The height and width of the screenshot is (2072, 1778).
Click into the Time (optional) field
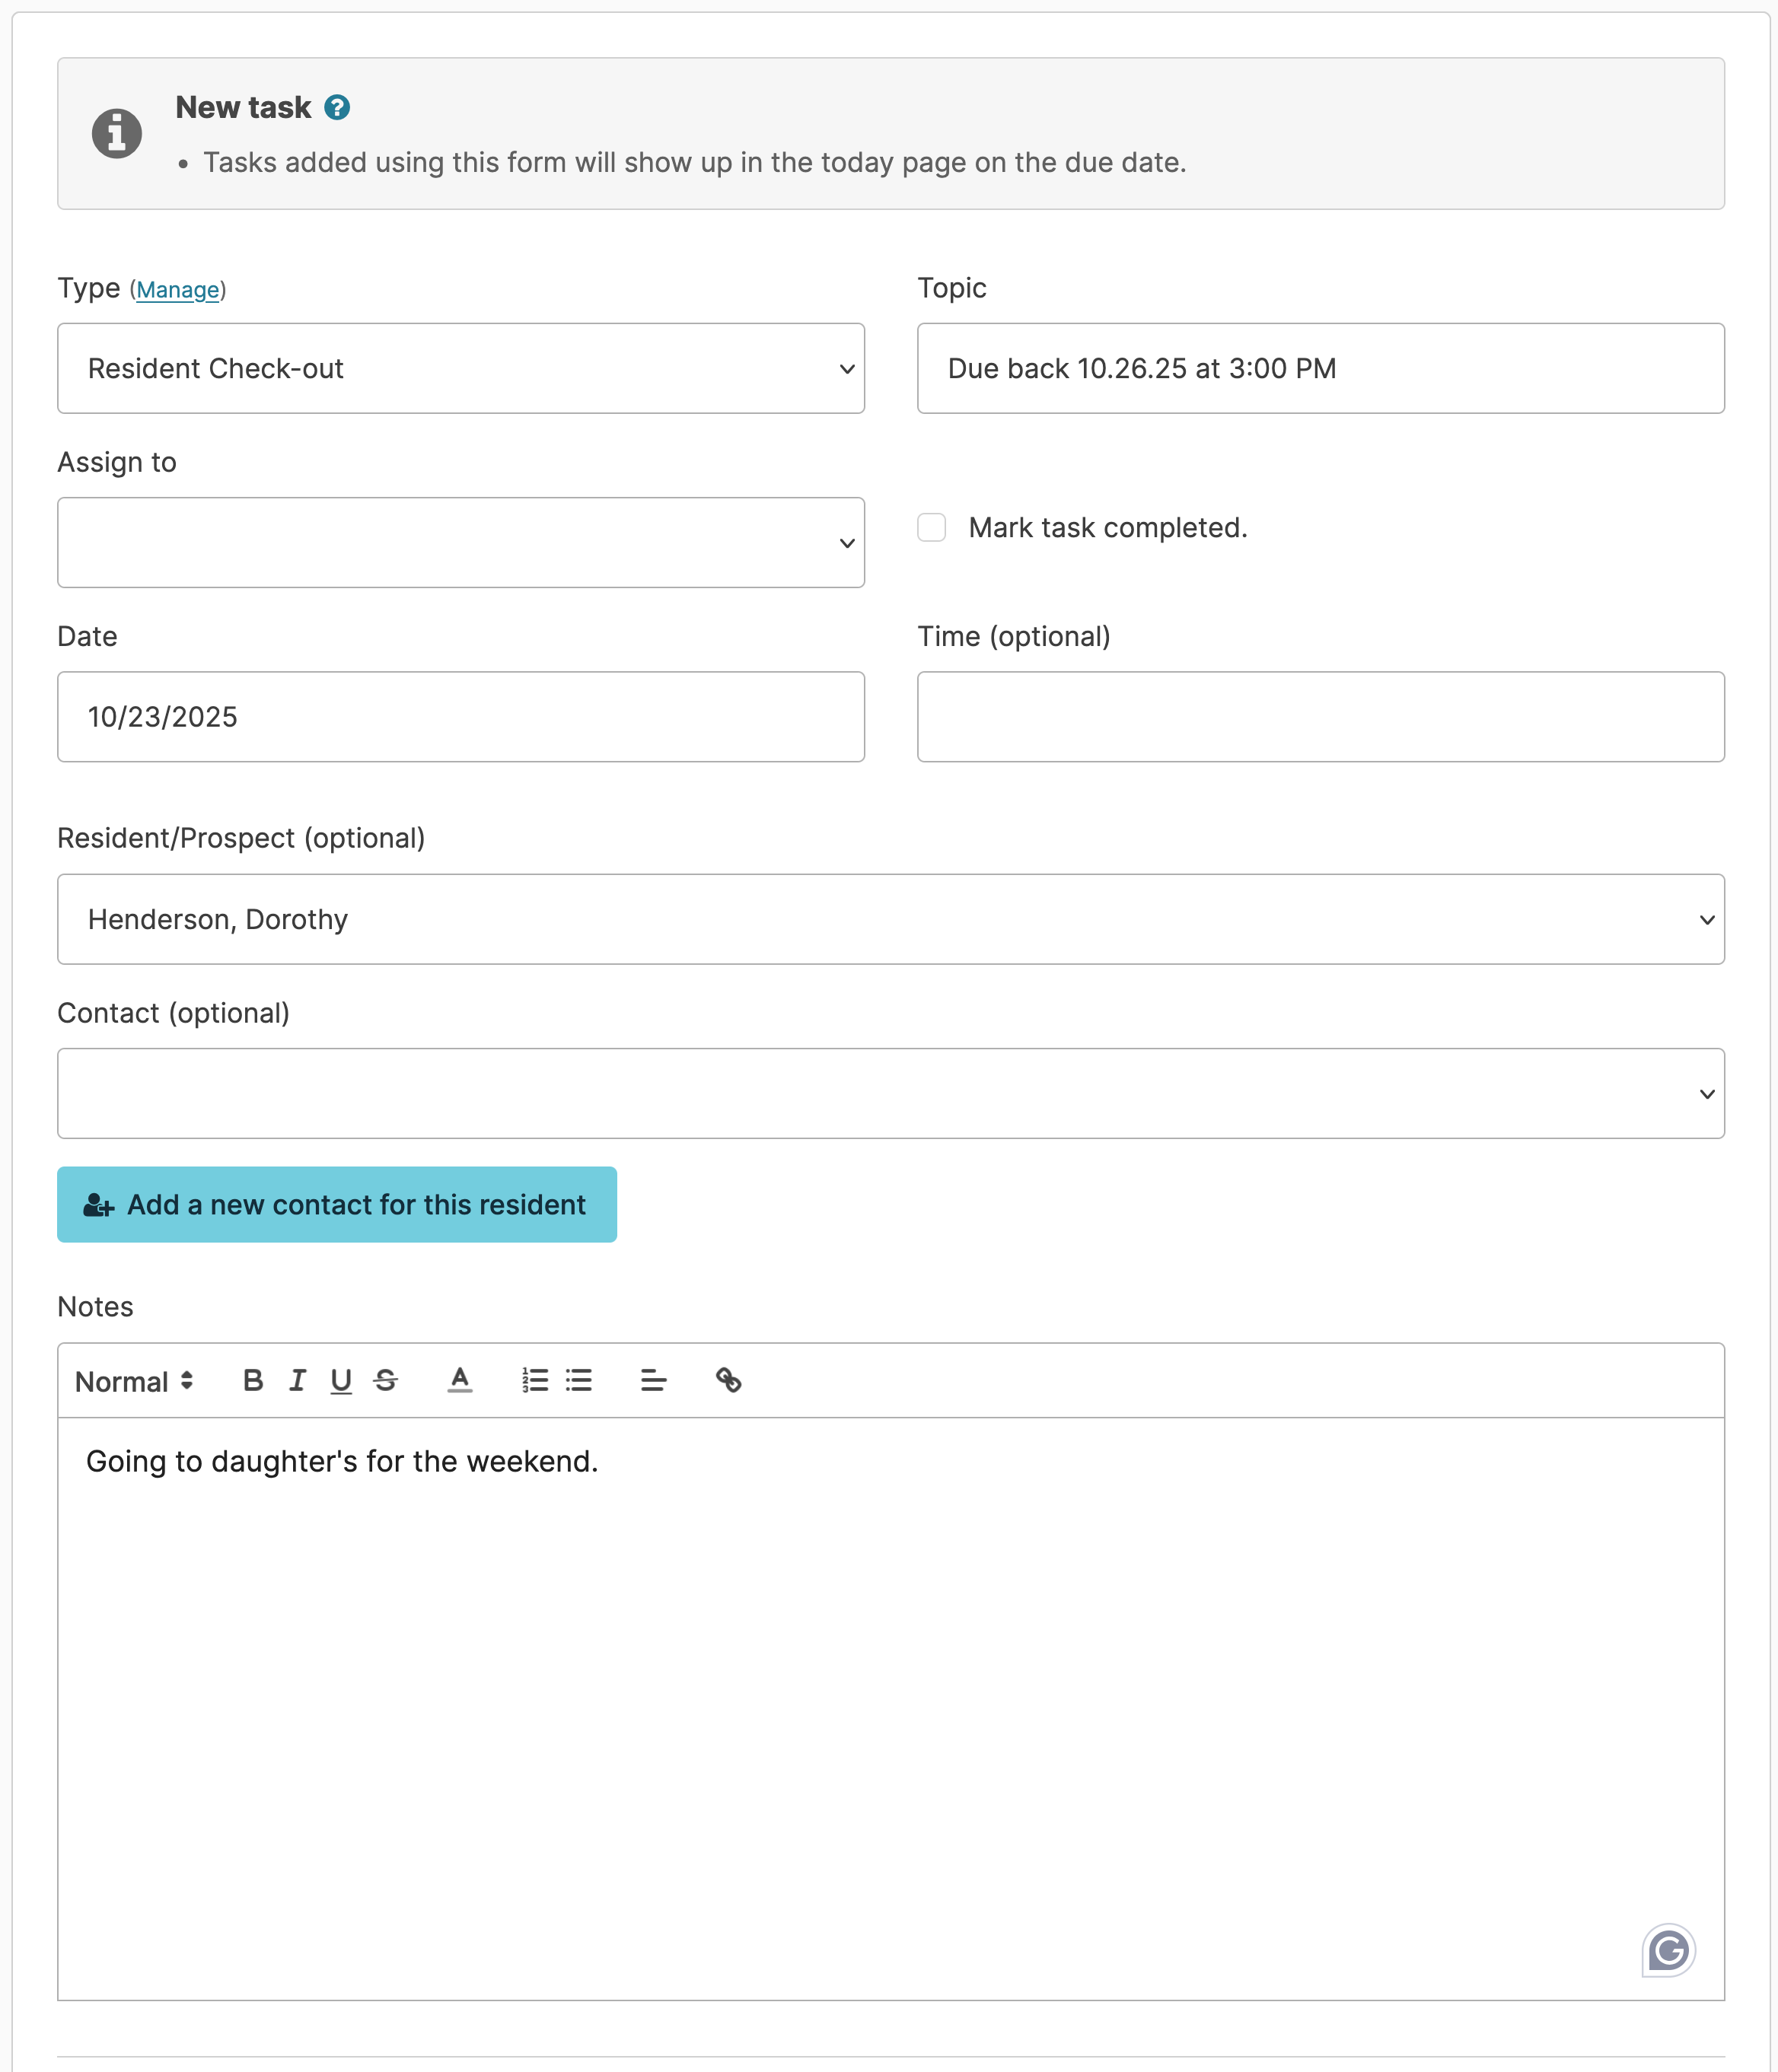point(1320,716)
